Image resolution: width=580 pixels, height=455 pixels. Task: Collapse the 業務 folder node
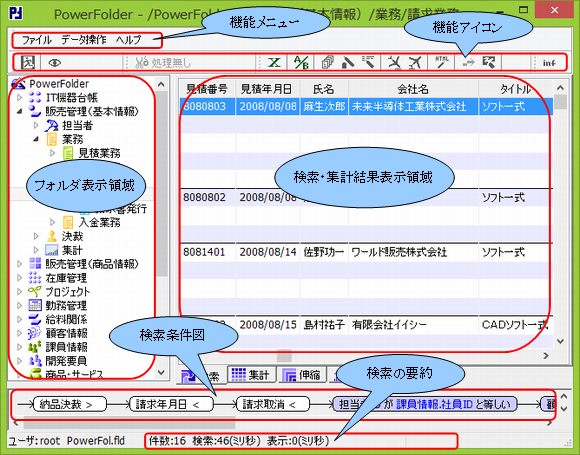(36, 139)
